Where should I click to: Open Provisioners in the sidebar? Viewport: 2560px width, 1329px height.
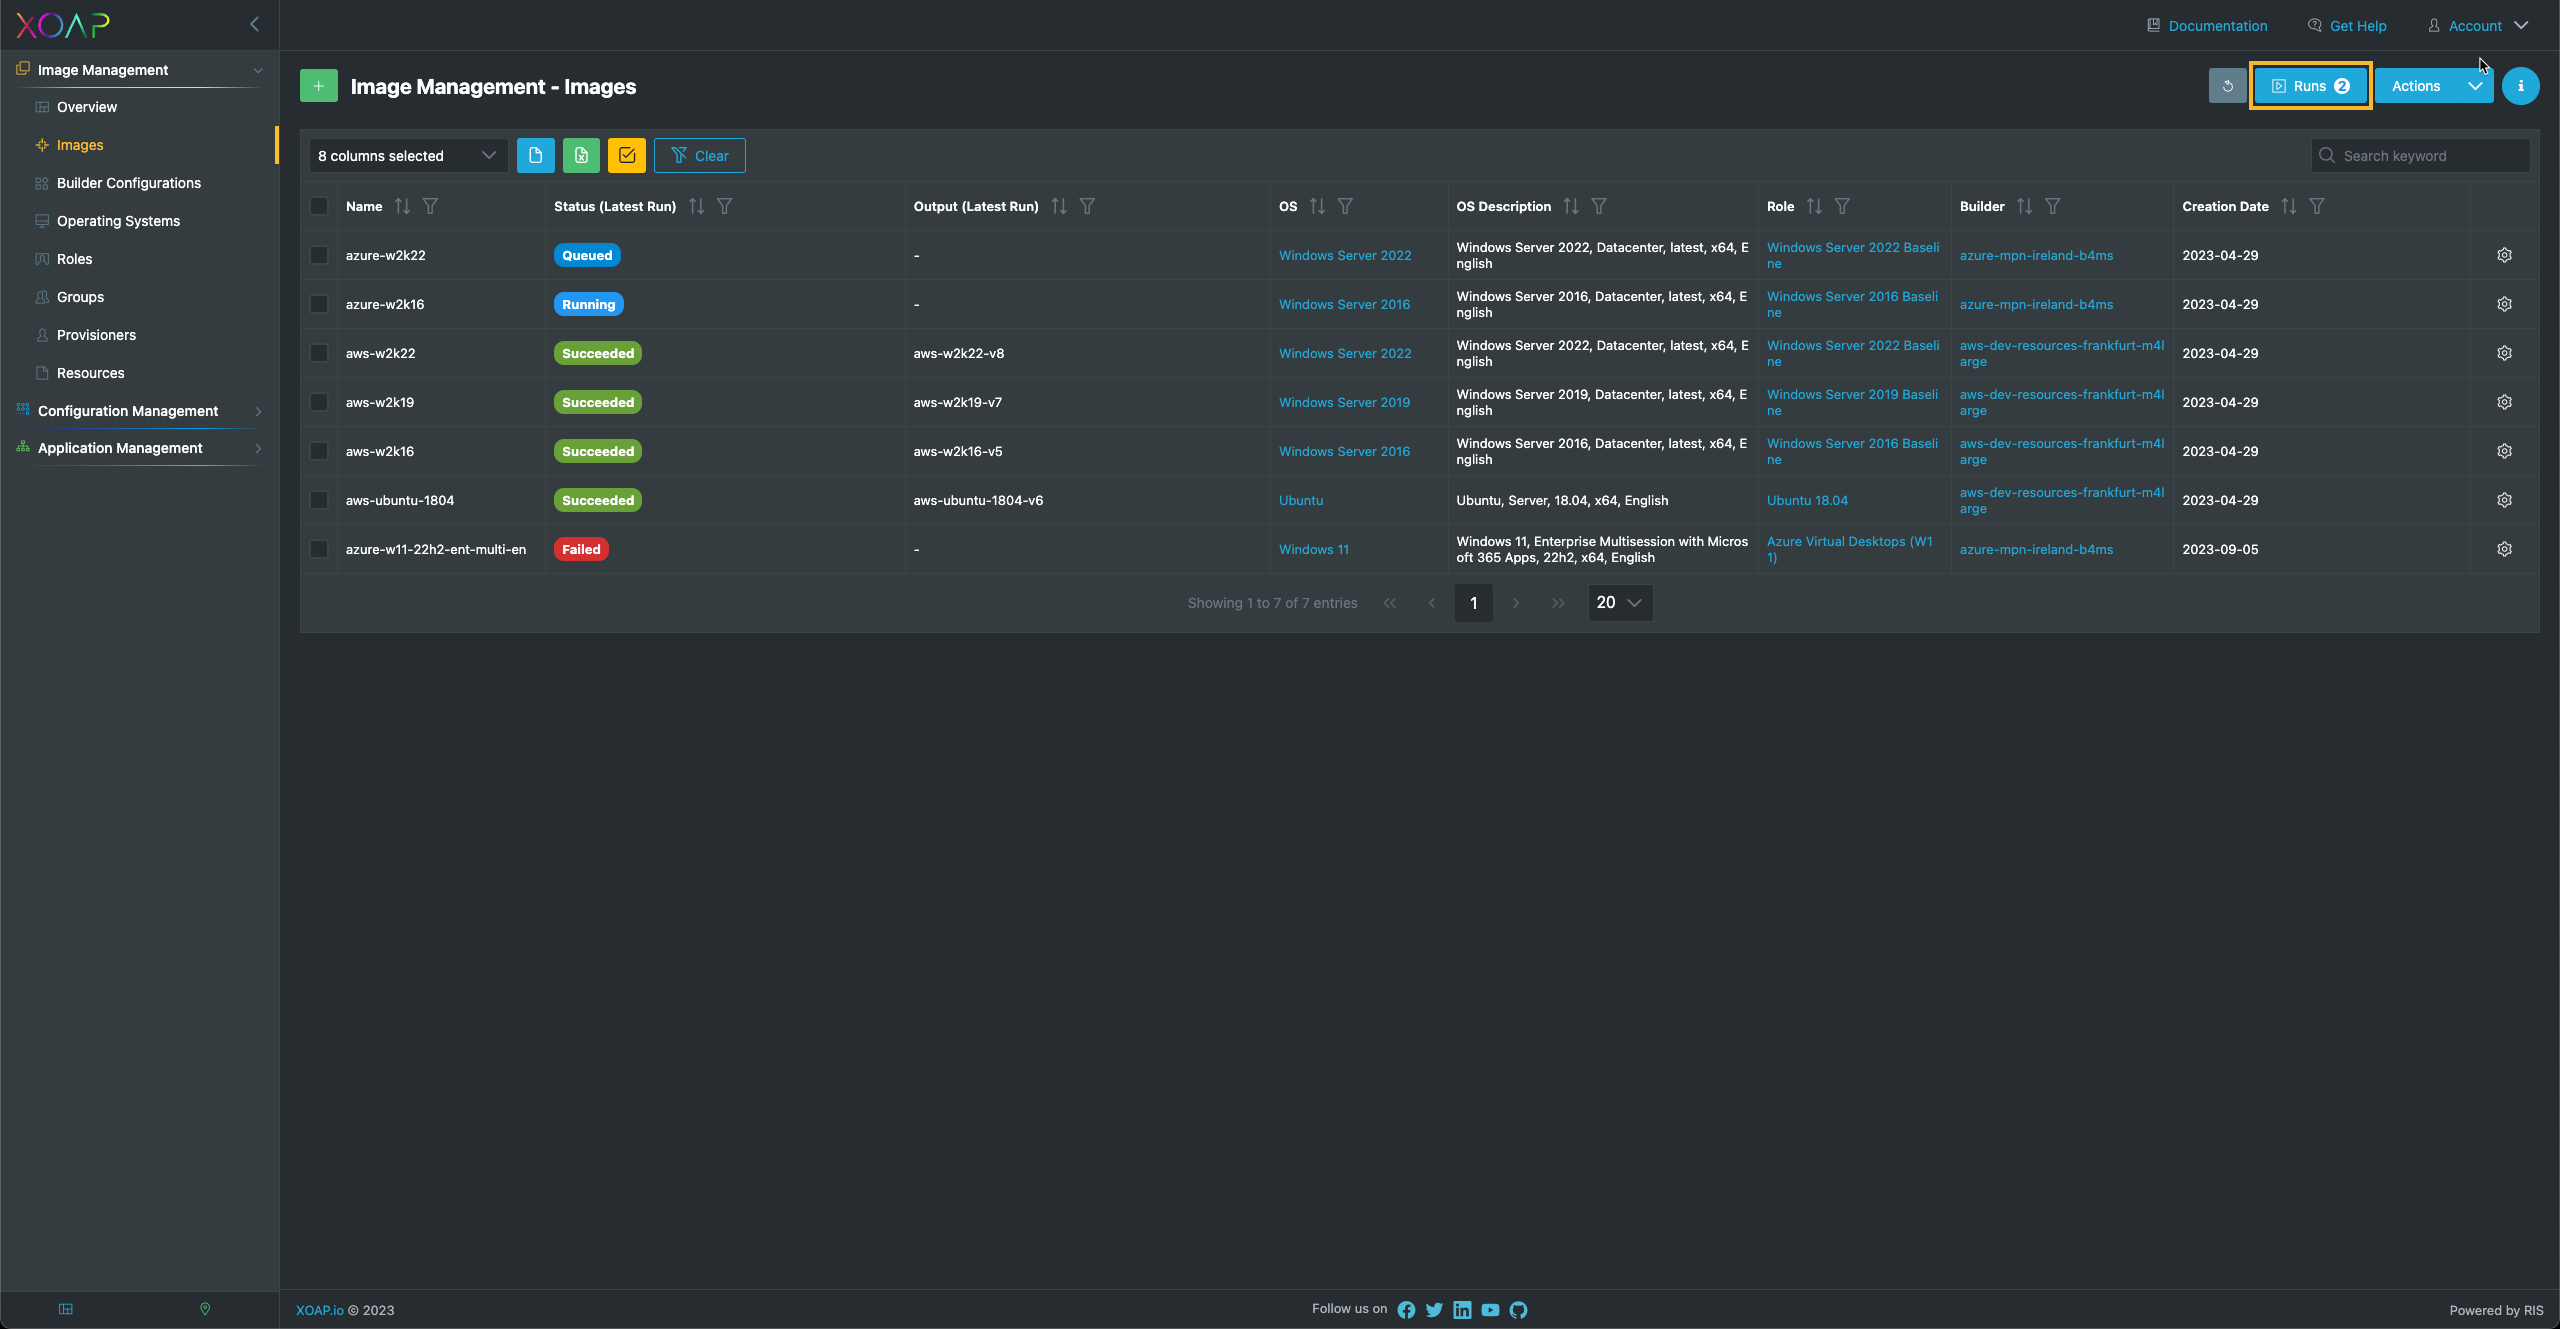click(x=96, y=335)
